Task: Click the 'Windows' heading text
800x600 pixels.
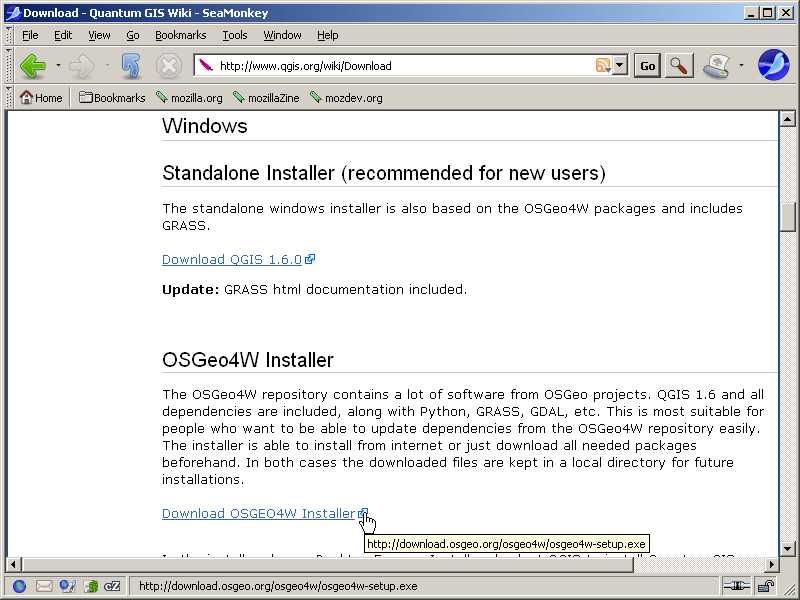Action: tap(205, 126)
